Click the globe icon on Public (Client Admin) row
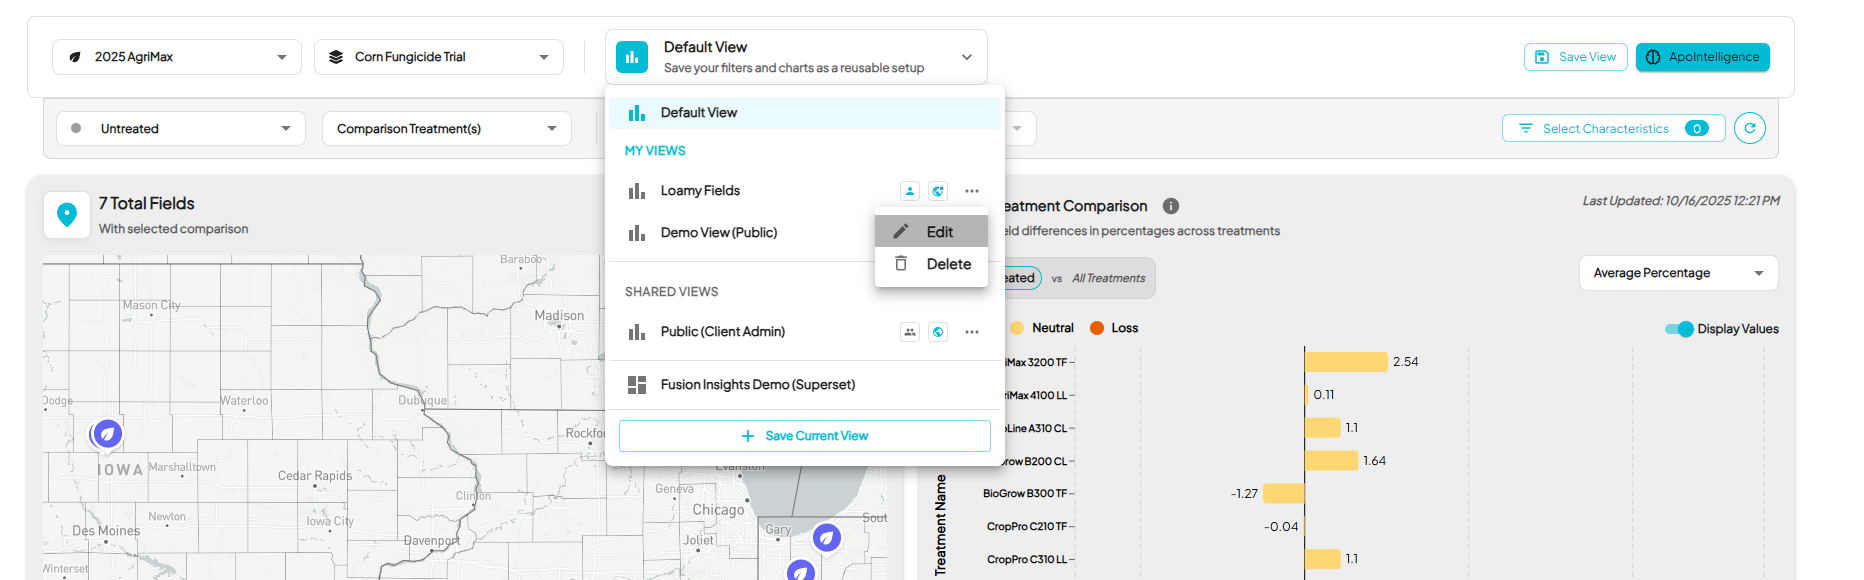 click(x=938, y=332)
